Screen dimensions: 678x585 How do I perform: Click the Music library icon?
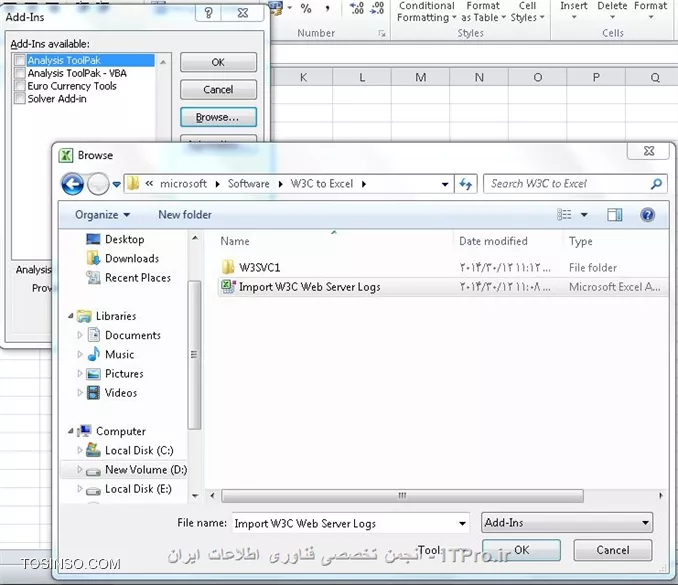[x=93, y=355]
